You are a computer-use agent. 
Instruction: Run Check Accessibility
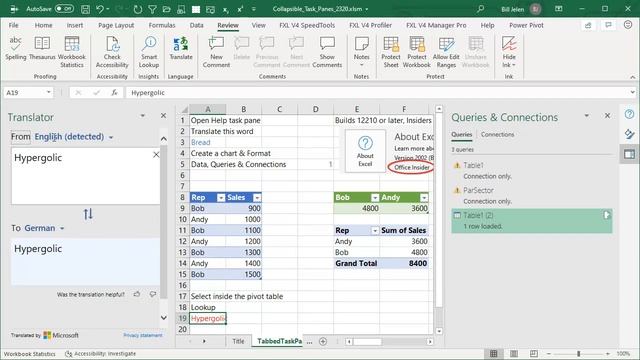tap(112, 52)
